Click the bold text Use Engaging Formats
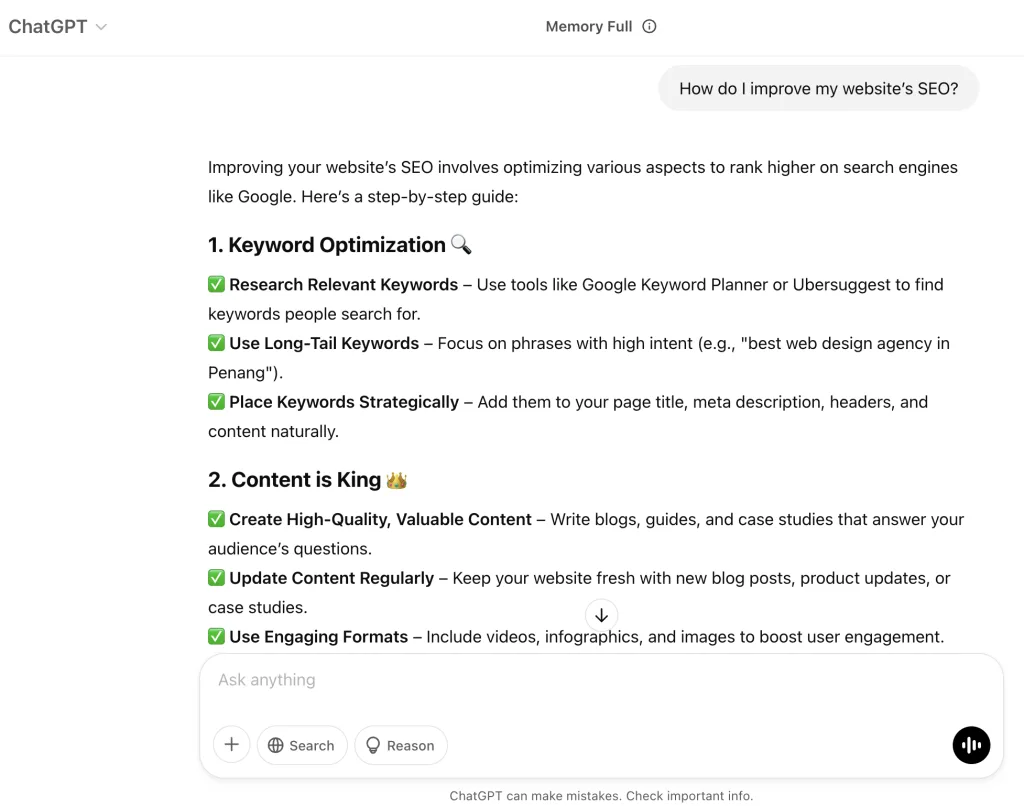 tap(319, 637)
